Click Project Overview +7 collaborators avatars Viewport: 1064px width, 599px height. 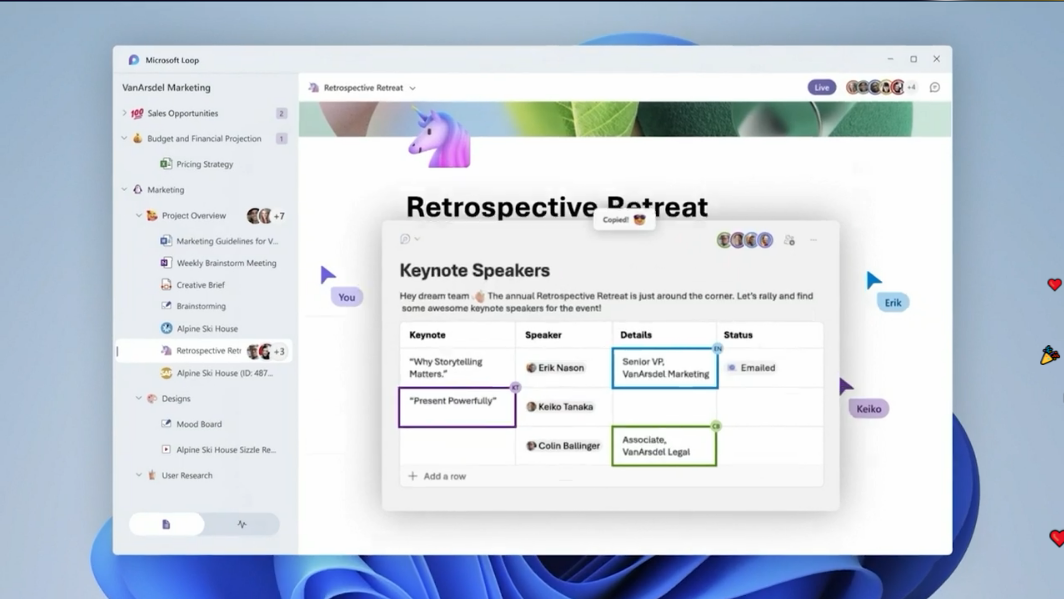click(266, 216)
